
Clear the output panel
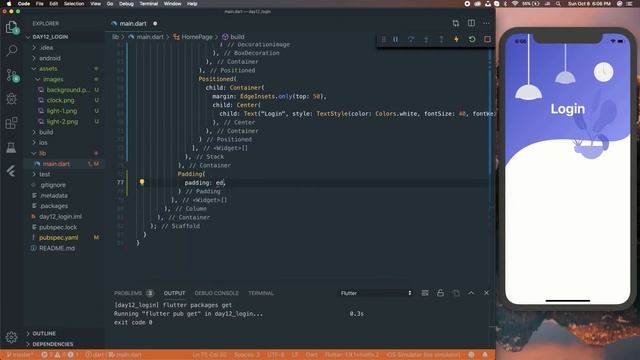coord(425,293)
